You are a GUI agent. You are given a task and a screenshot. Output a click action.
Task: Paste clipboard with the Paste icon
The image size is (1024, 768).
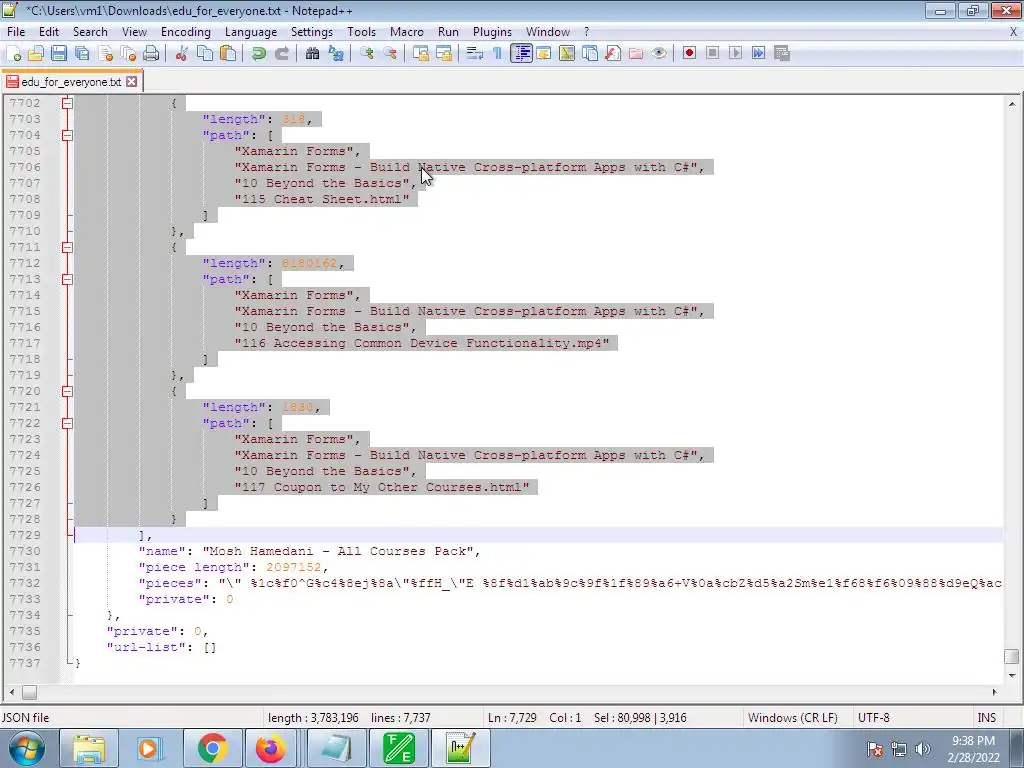228,54
